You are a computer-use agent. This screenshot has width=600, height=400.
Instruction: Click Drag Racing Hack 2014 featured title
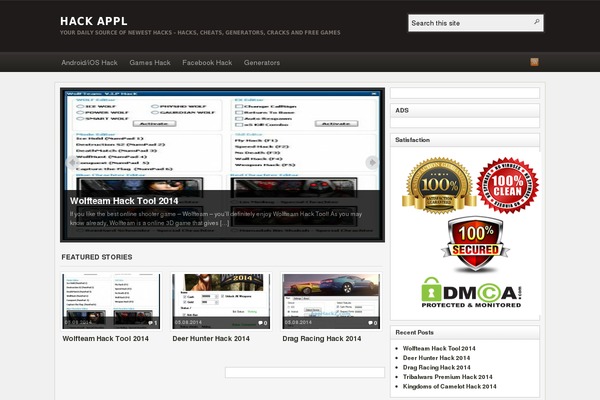tap(321, 338)
